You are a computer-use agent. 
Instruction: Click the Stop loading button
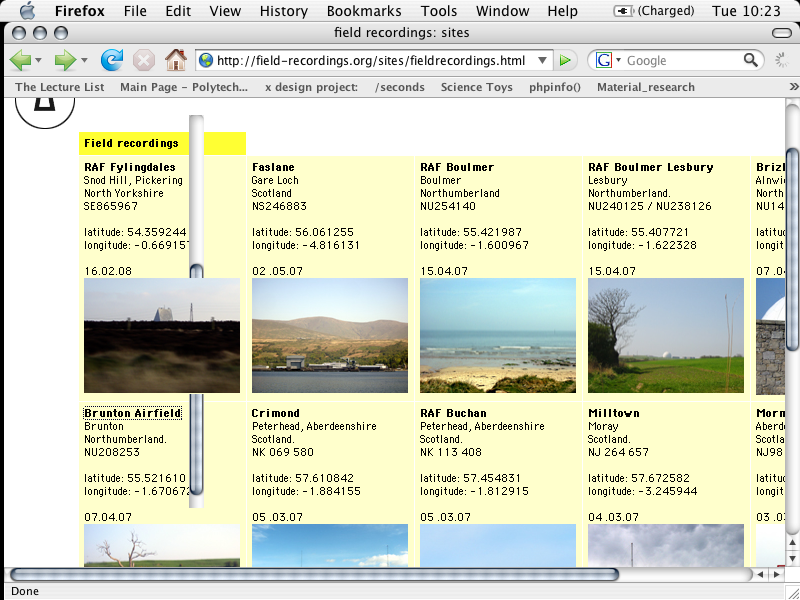coord(144,61)
